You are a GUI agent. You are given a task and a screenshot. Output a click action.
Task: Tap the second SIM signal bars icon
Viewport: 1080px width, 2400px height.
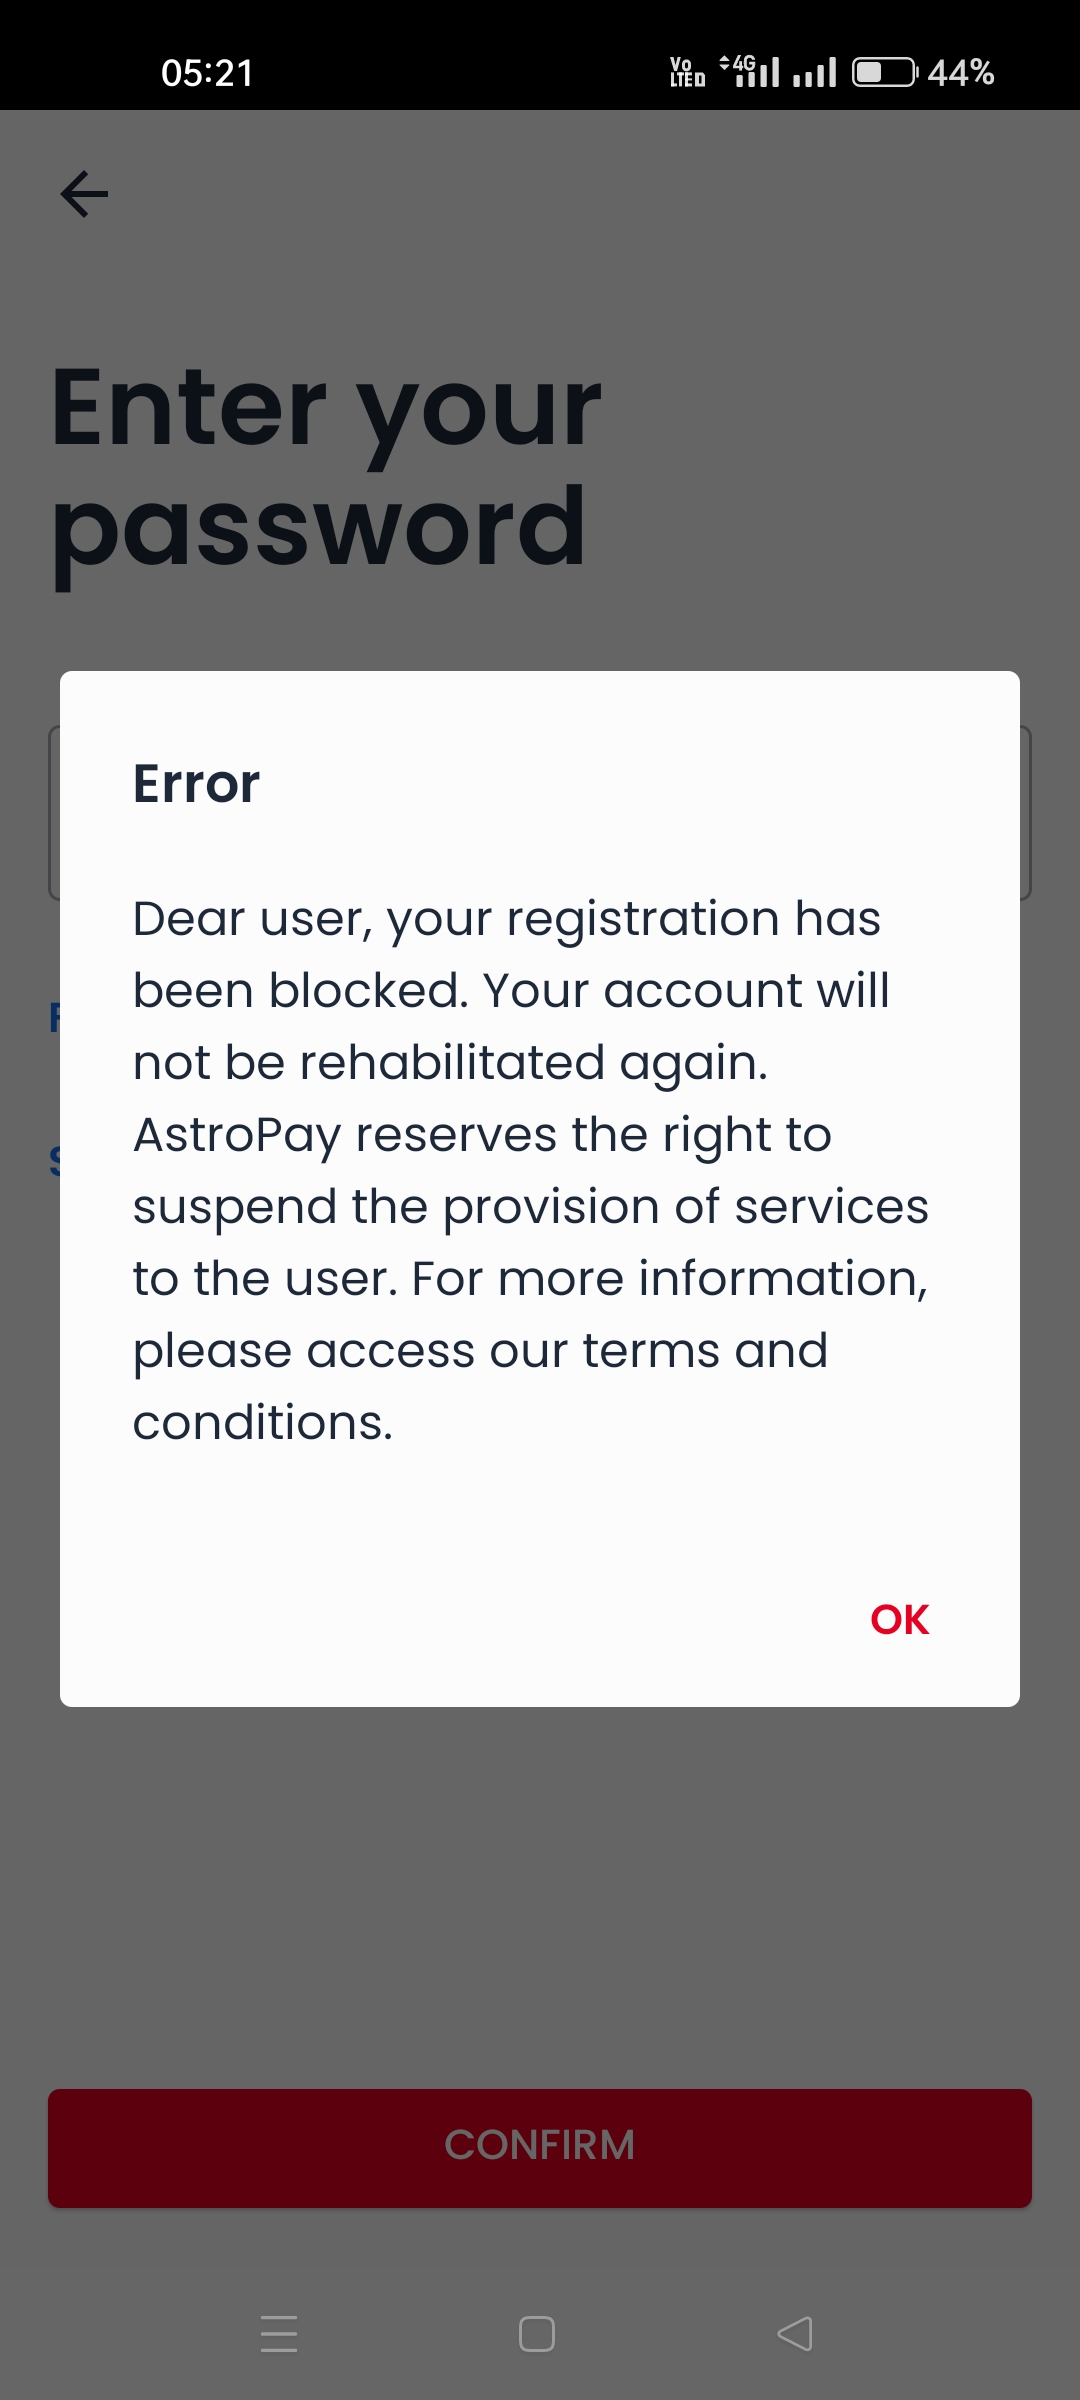pyautogui.click(x=815, y=73)
